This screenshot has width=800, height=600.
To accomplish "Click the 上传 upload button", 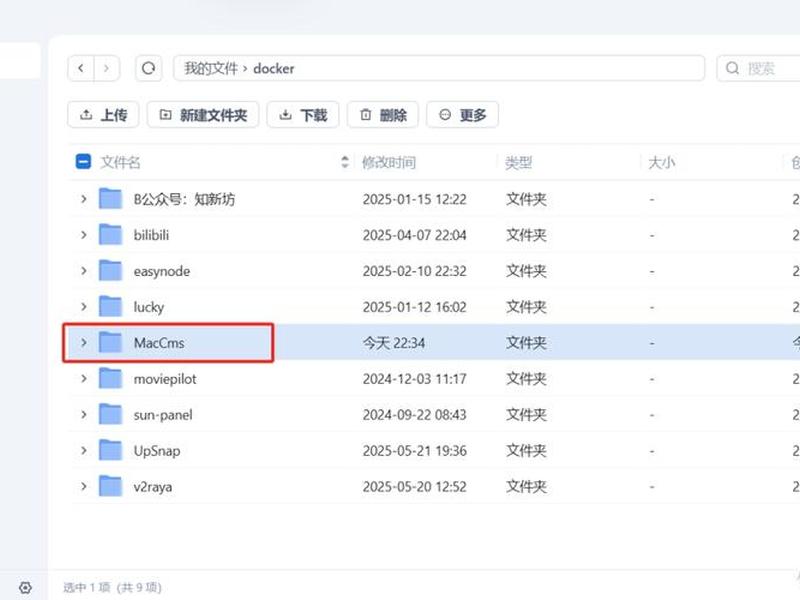I will 103,115.
